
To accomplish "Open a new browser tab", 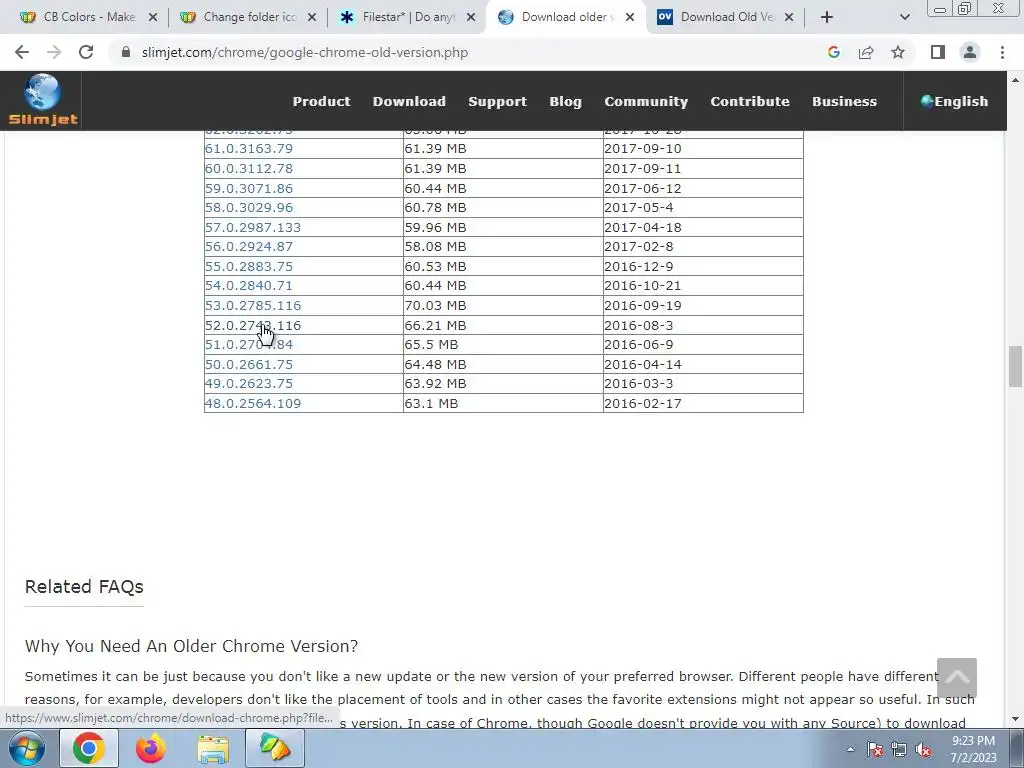I will (827, 17).
